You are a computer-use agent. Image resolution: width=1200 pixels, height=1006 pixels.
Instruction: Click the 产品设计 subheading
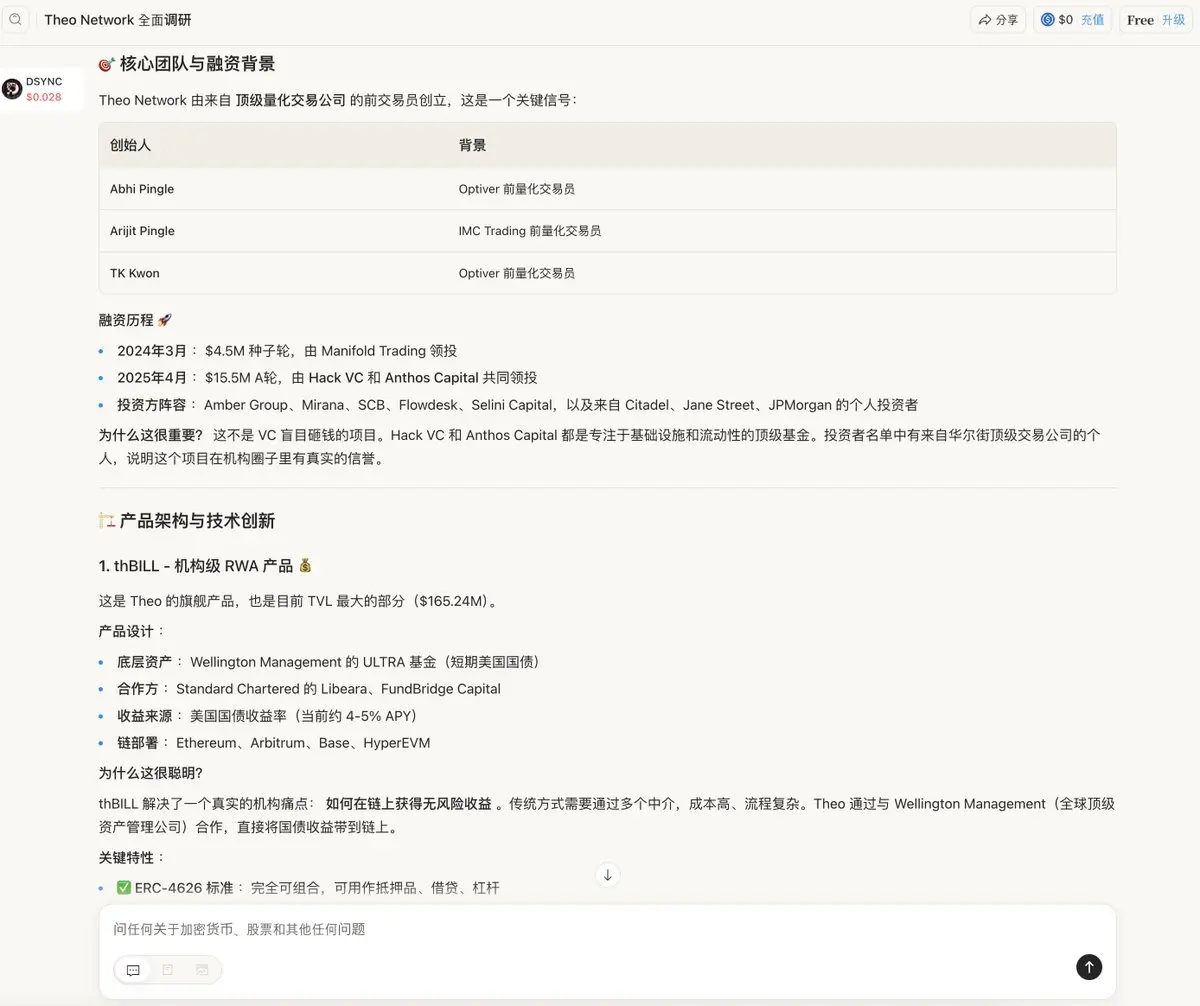coord(132,631)
